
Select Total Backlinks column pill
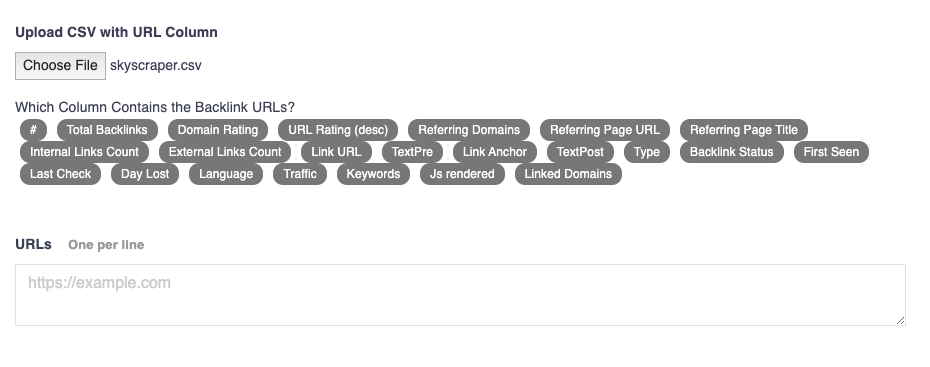click(107, 130)
